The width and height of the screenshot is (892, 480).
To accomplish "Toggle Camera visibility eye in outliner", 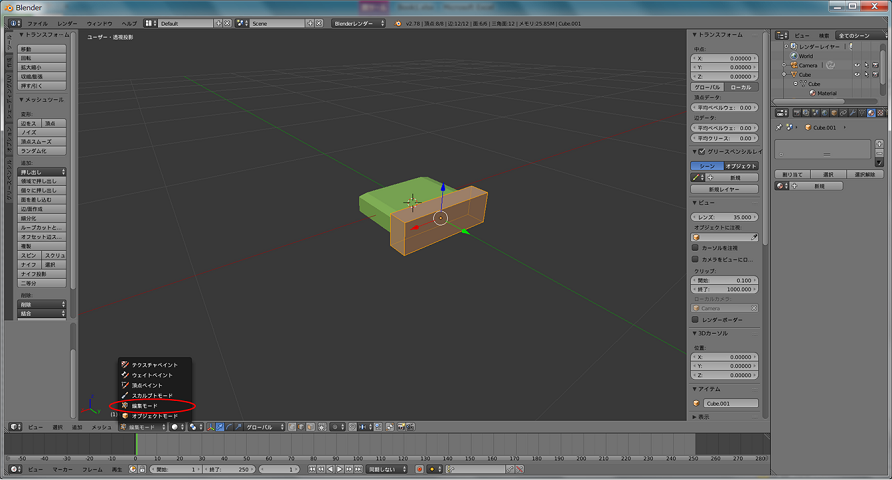I will point(857,65).
